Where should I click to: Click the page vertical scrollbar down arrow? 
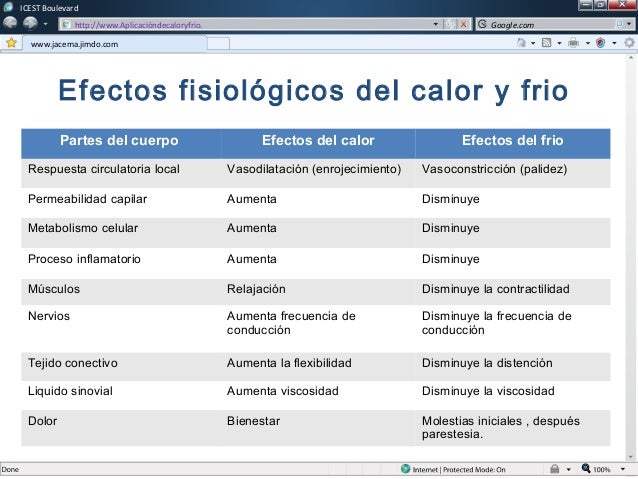[631, 457]
